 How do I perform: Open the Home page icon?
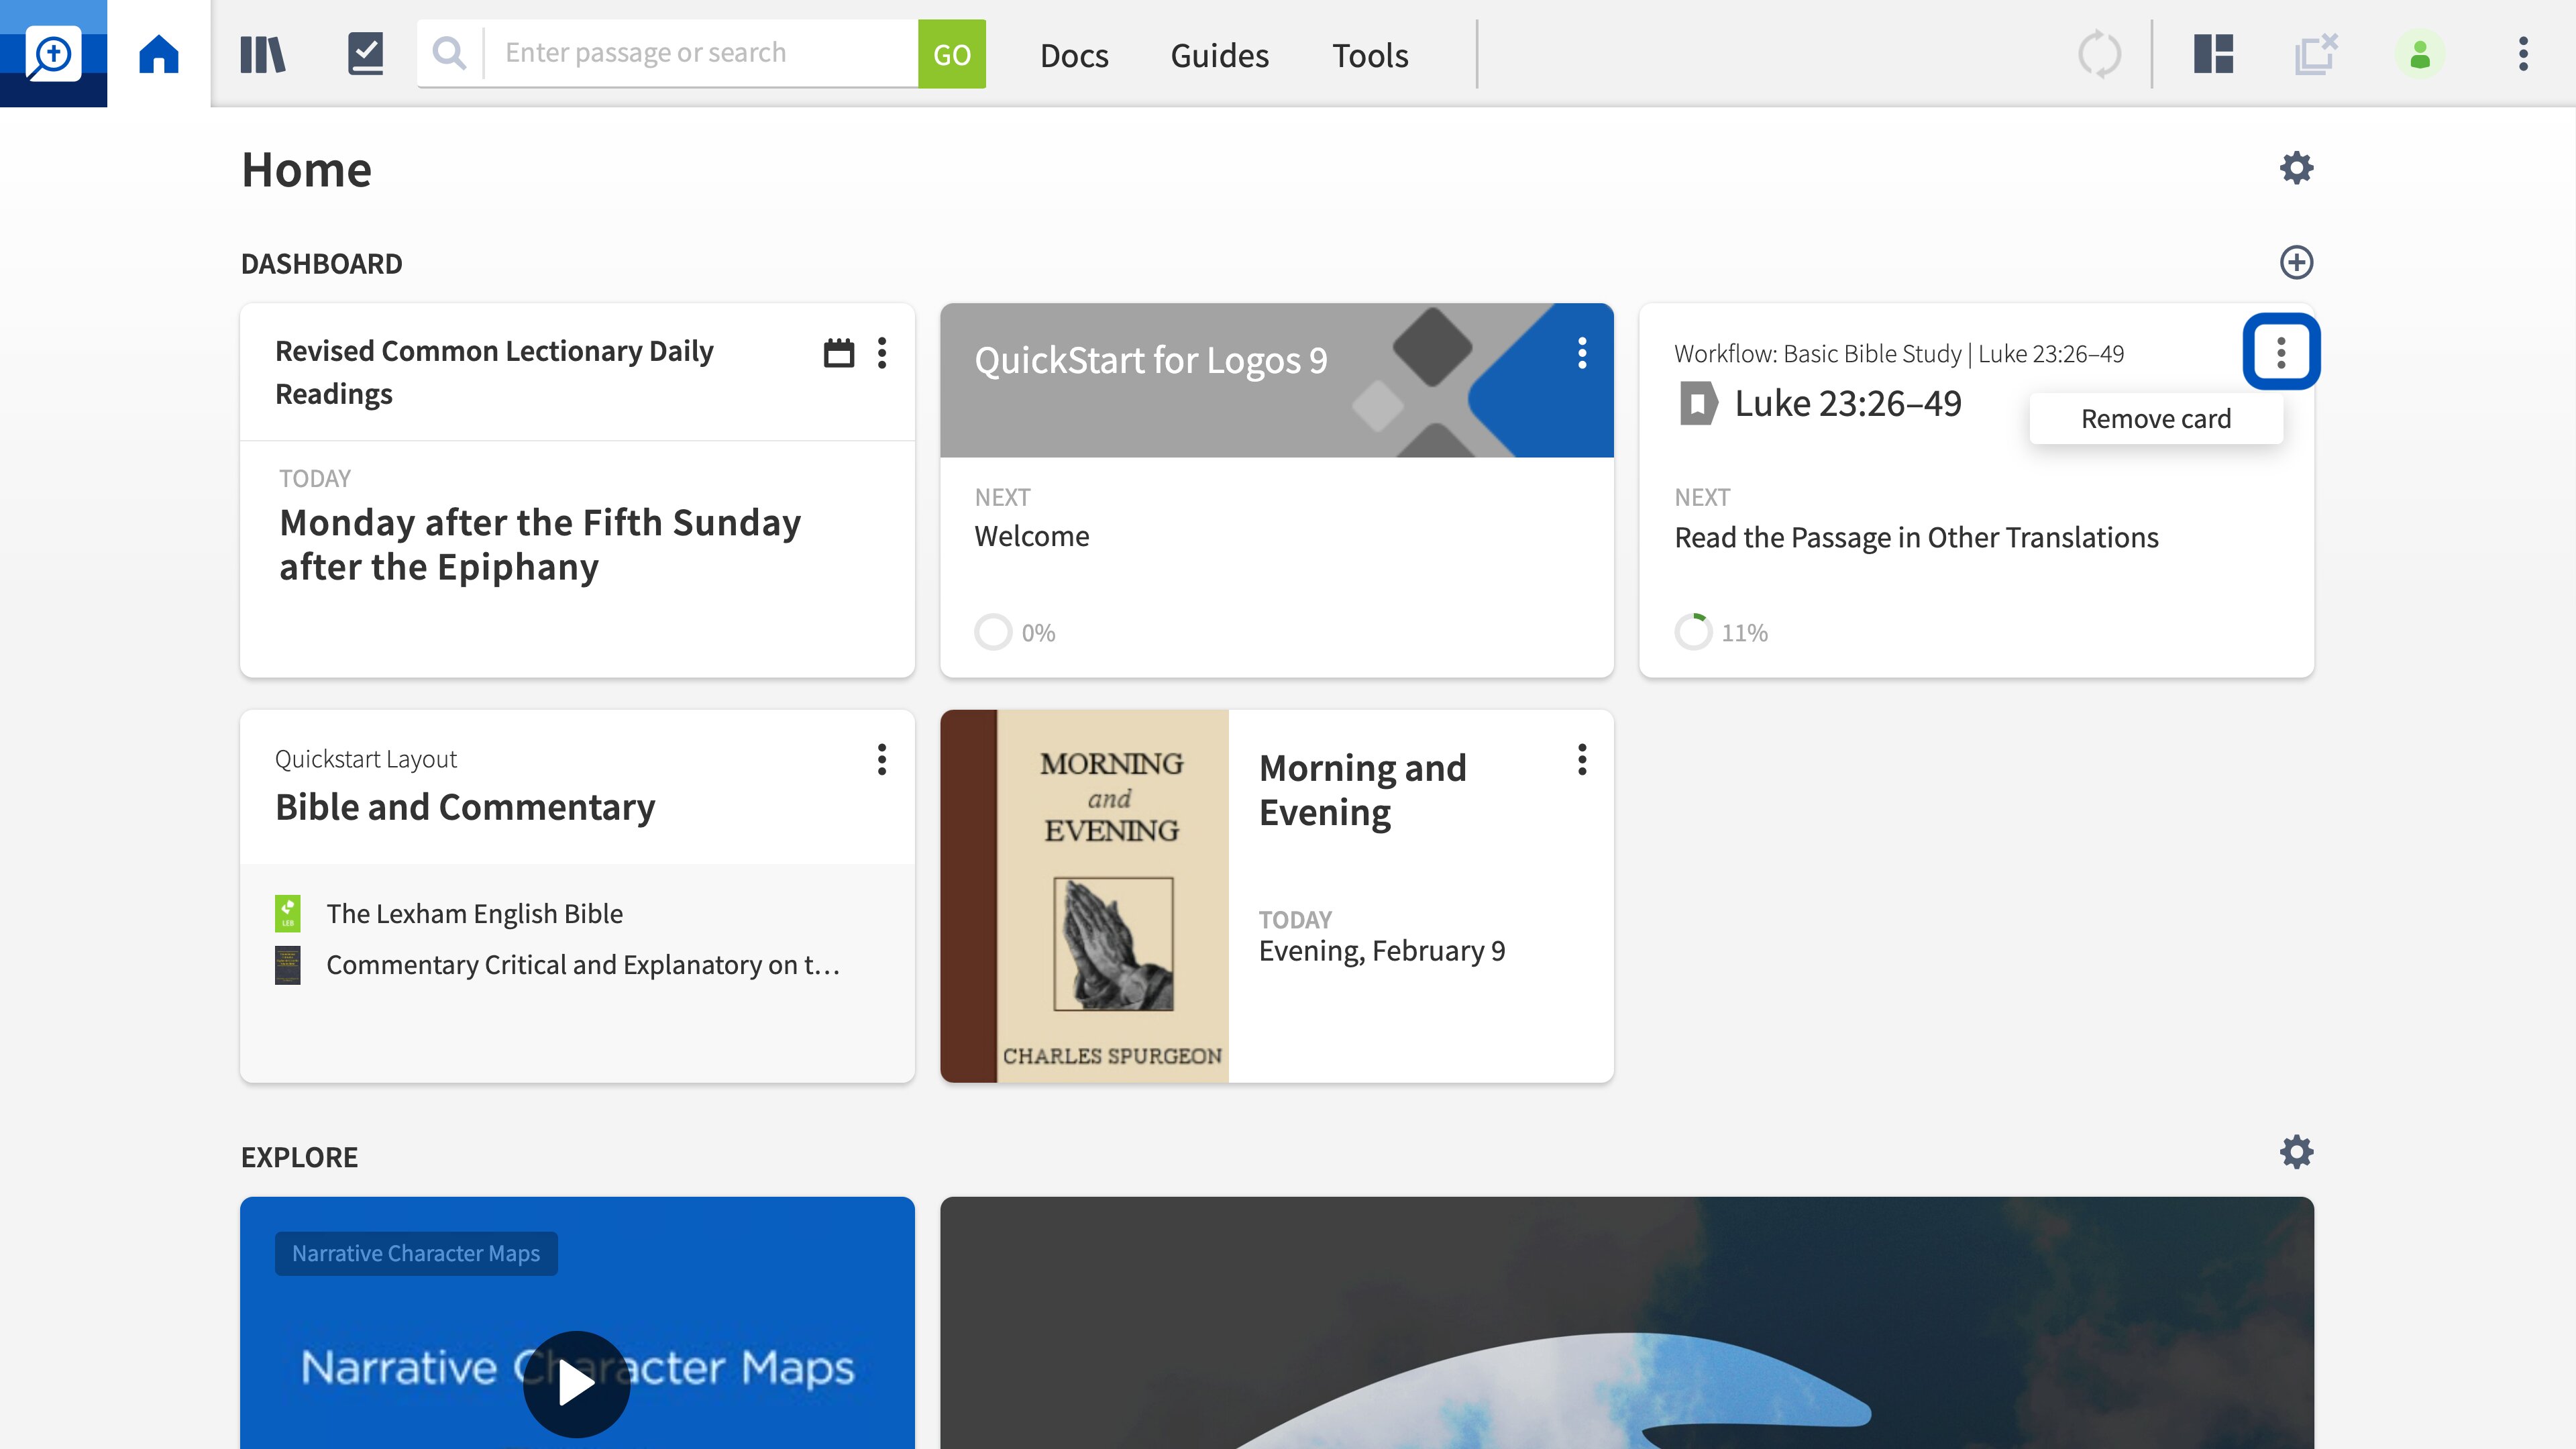[x=159, y=54]
